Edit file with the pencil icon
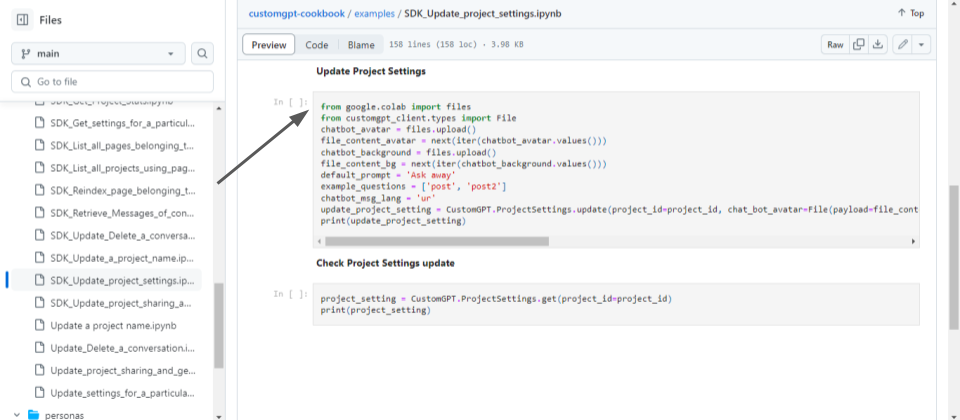 click(x=902, y=45)
